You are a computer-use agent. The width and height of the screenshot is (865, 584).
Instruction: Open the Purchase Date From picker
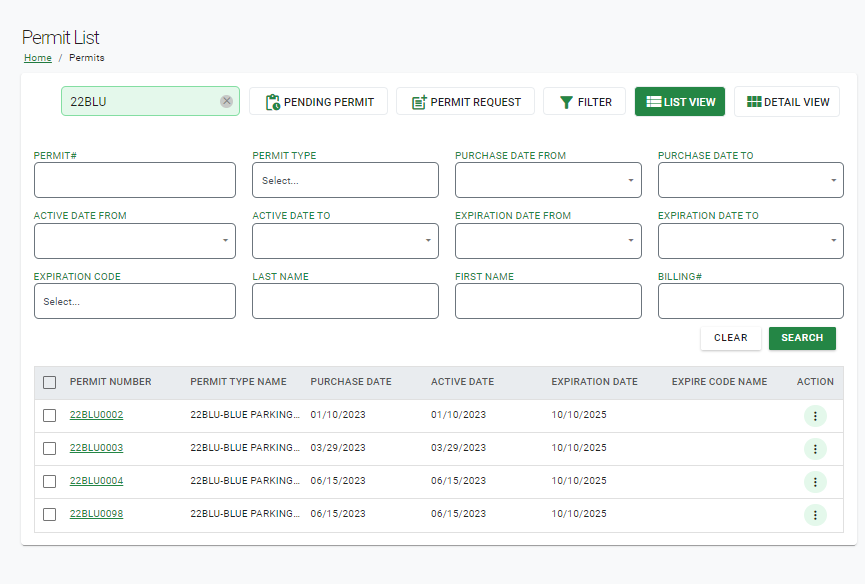(x=548, y=180)
